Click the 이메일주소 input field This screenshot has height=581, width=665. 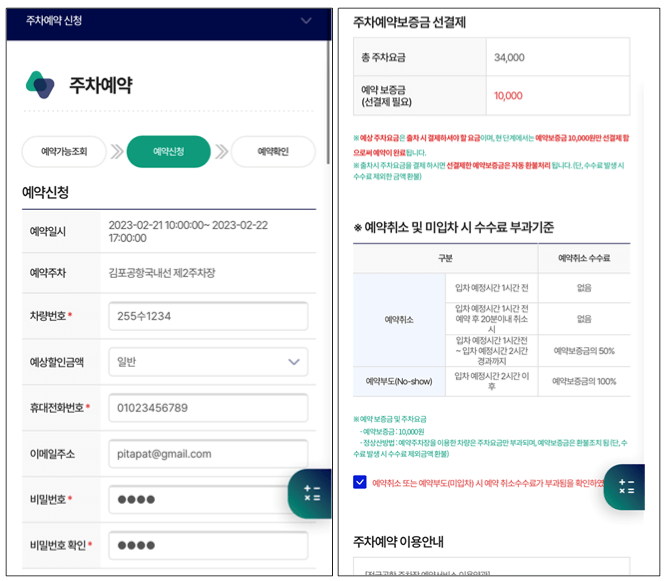(208, 453)
